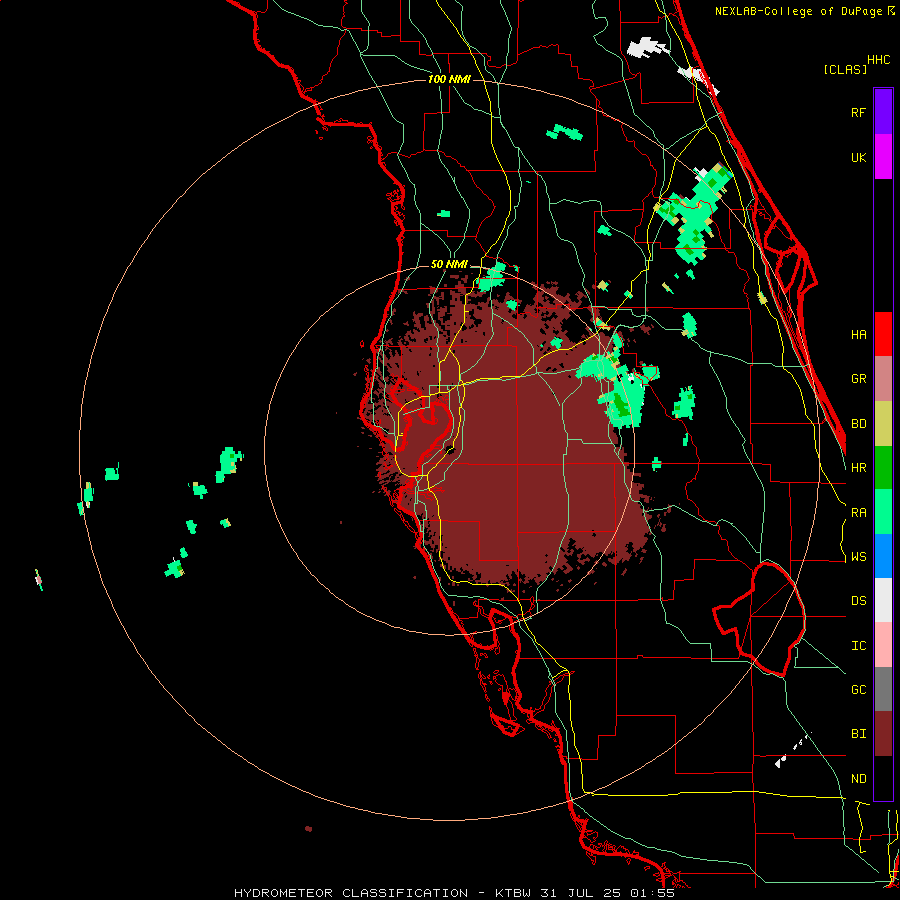The height and width of the screenshot is (900, 900).
Task: Click the WS blue legend swatch
Action: 883,556
